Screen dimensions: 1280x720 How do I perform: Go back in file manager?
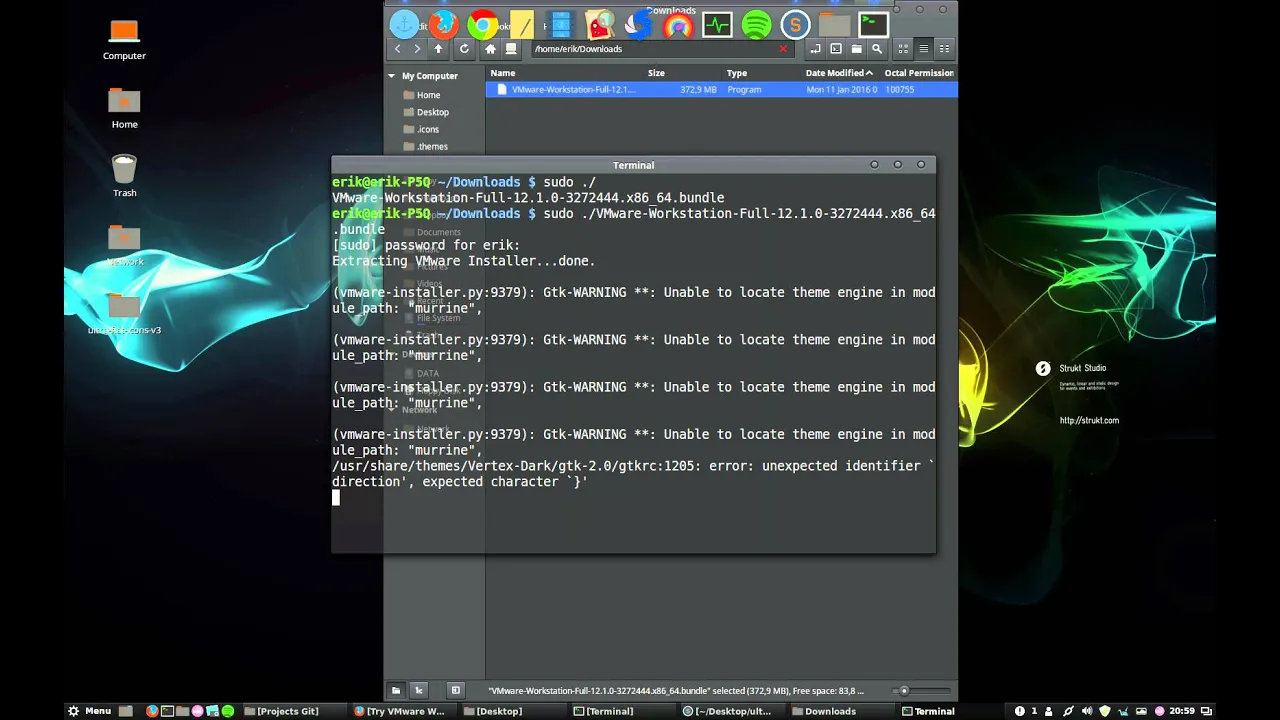click(398, 49)
